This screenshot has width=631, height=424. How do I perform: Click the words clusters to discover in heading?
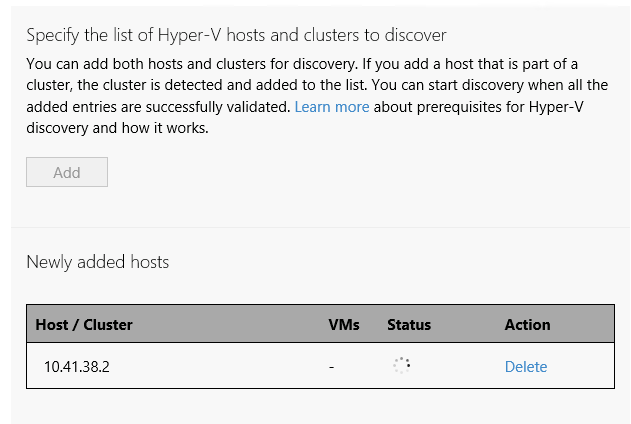(x=375, y=35)
